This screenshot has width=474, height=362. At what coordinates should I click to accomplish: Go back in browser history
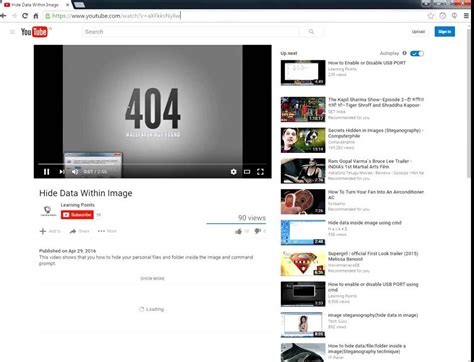click(3, 16)
